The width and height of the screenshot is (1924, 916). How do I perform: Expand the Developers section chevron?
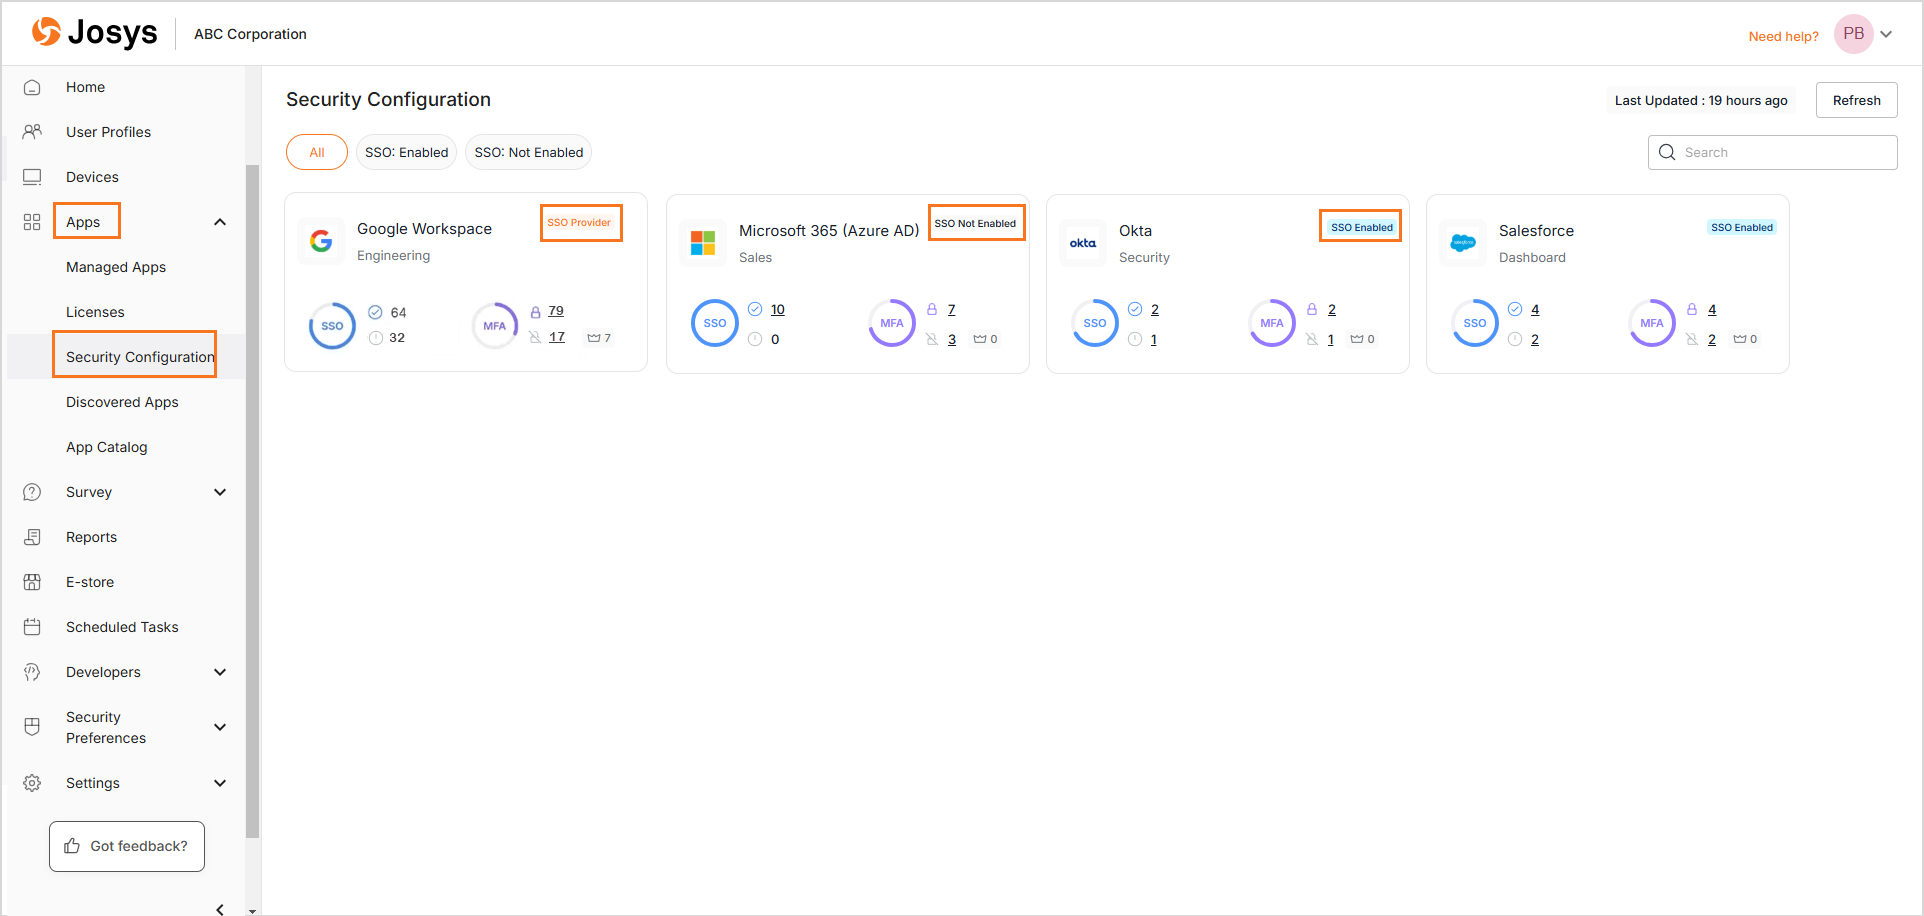click(x=220, y=672)
